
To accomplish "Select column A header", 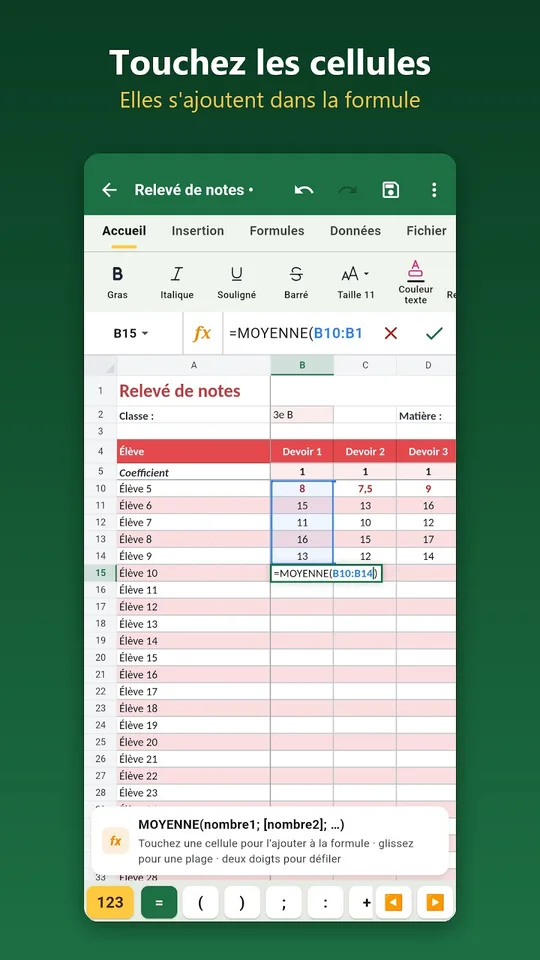I will pos(193,366).
